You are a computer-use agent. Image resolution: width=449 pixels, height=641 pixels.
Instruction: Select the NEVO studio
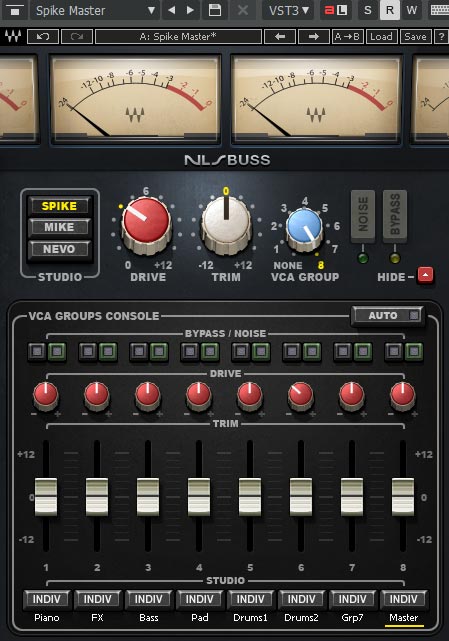click(59, 249)
